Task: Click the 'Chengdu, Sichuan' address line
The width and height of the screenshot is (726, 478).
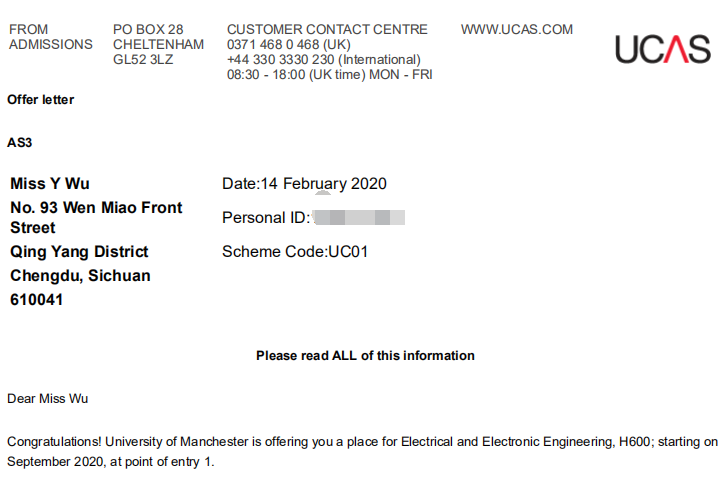Action: coord(80,276)
